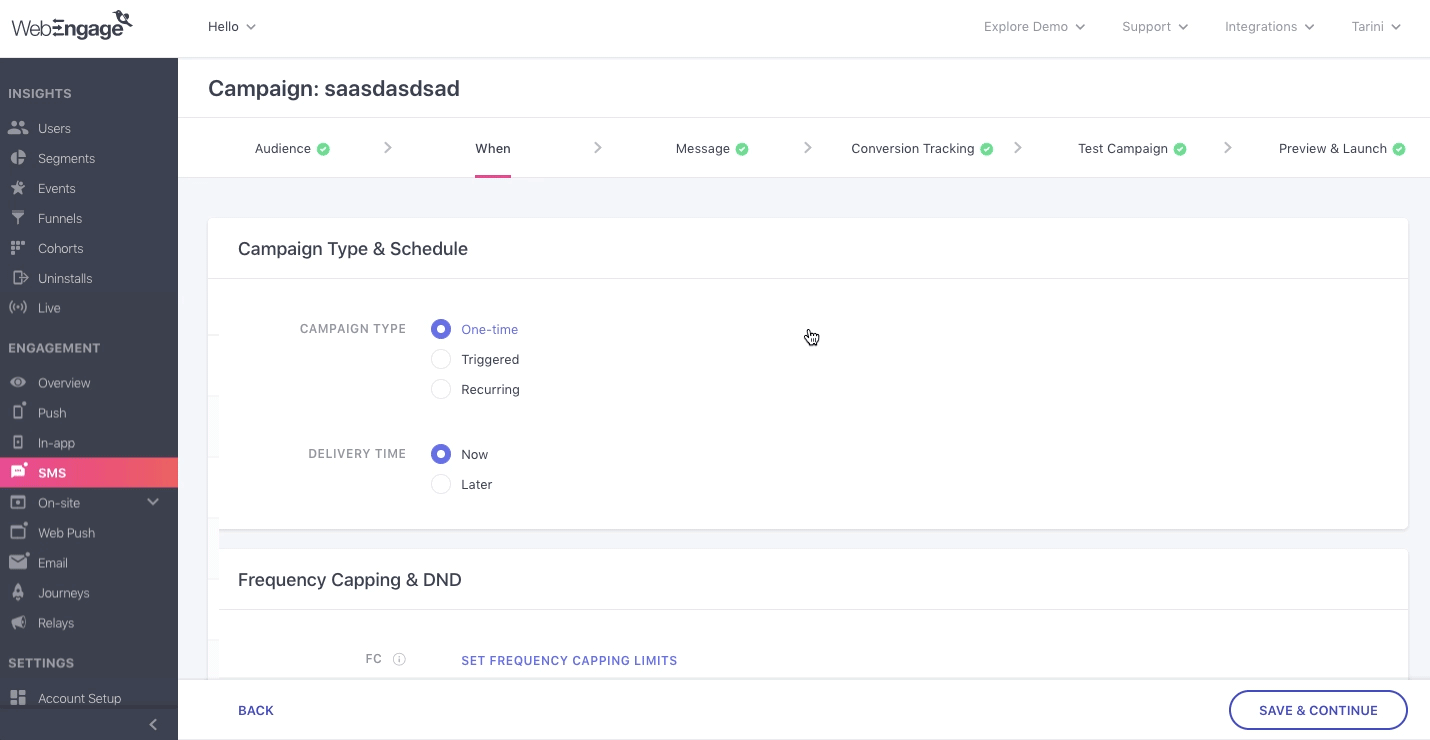Select the Recurring campaign type
1430x740 pixels.
click(x=441, y=389)
